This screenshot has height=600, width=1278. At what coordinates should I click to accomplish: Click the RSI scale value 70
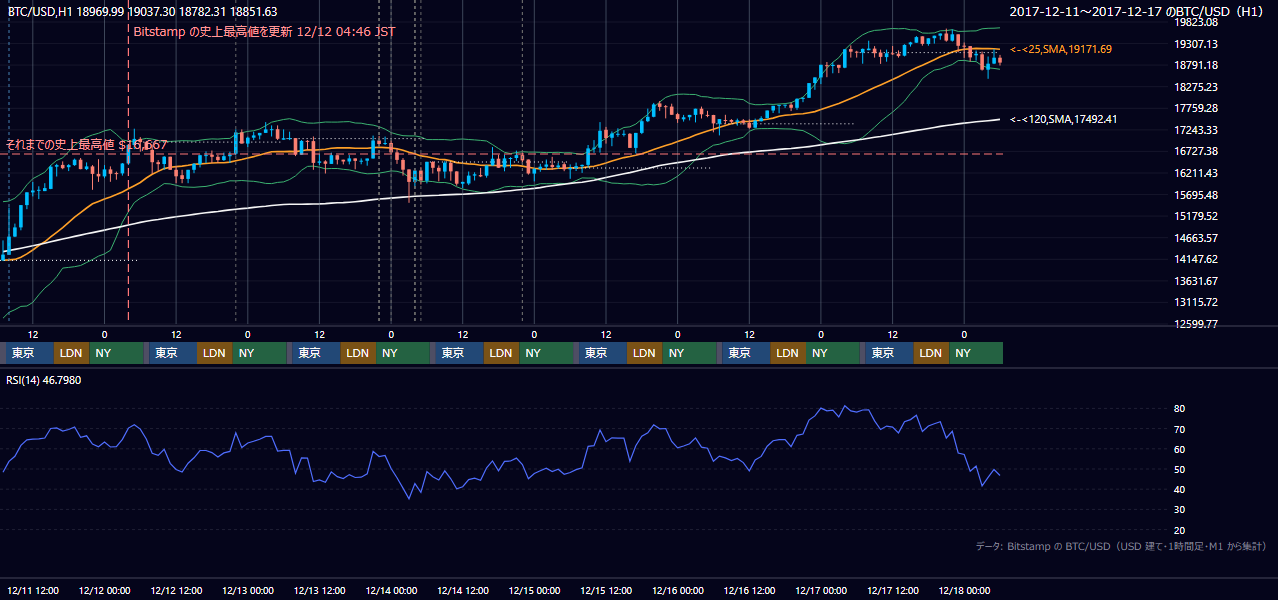(1180, 429)
